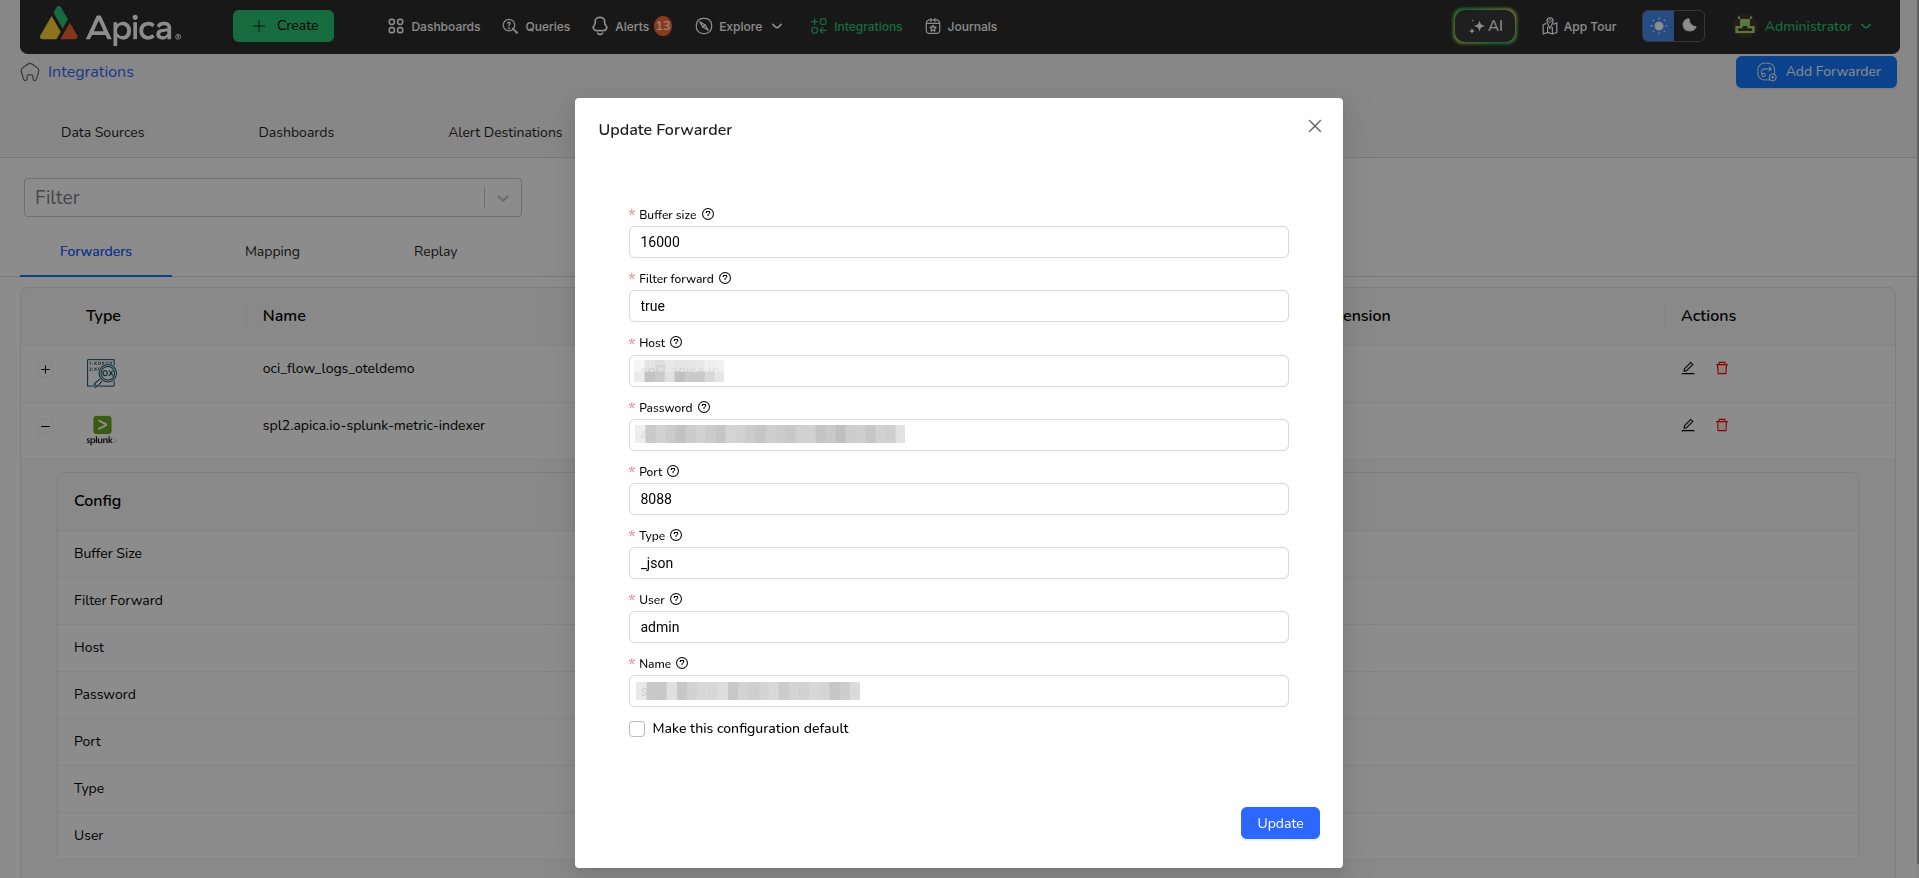
Task: Expand the oci_flow_logs_oteldemo row
Action: [x=45, y=369]
